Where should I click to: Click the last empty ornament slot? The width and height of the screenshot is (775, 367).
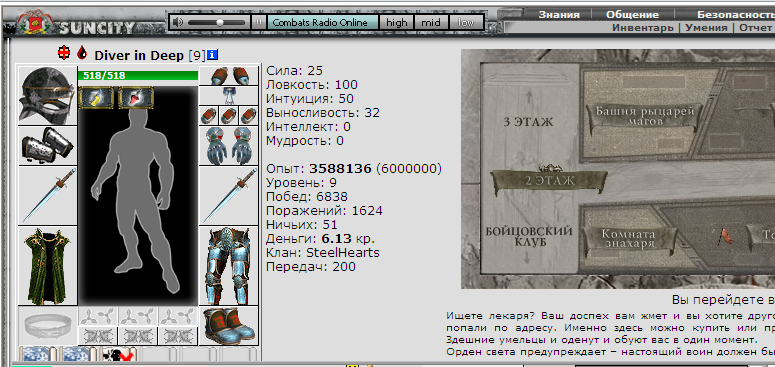pos(178,335)
